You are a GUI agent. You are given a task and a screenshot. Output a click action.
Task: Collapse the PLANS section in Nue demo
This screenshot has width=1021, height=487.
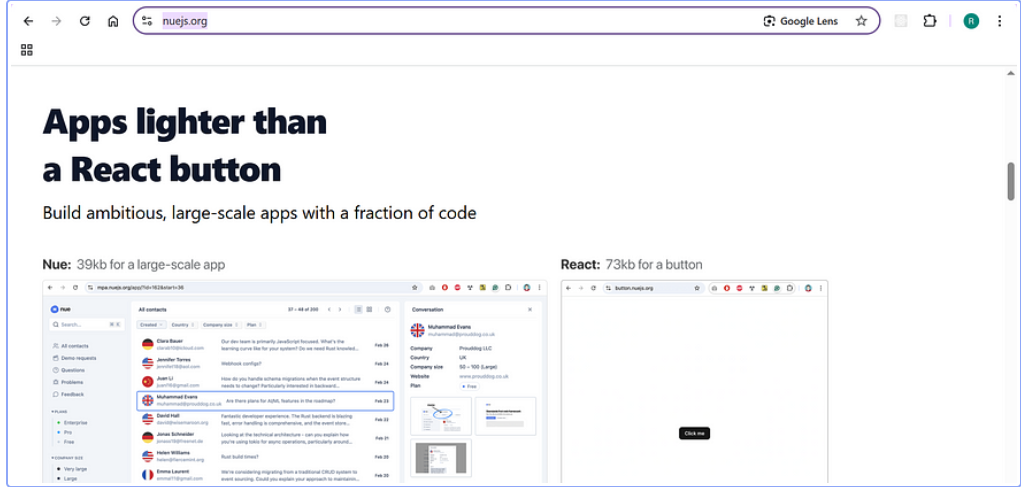tap(59, 411)
